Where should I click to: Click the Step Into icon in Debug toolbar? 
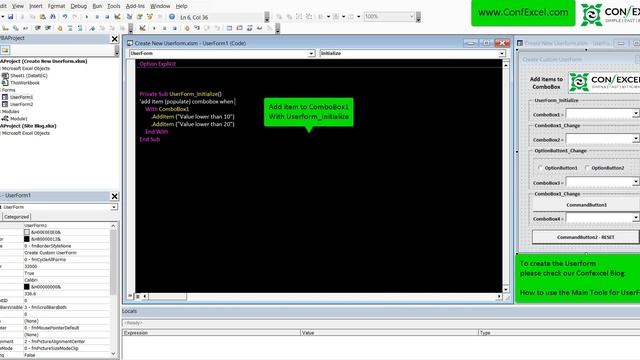coord(197,28)
